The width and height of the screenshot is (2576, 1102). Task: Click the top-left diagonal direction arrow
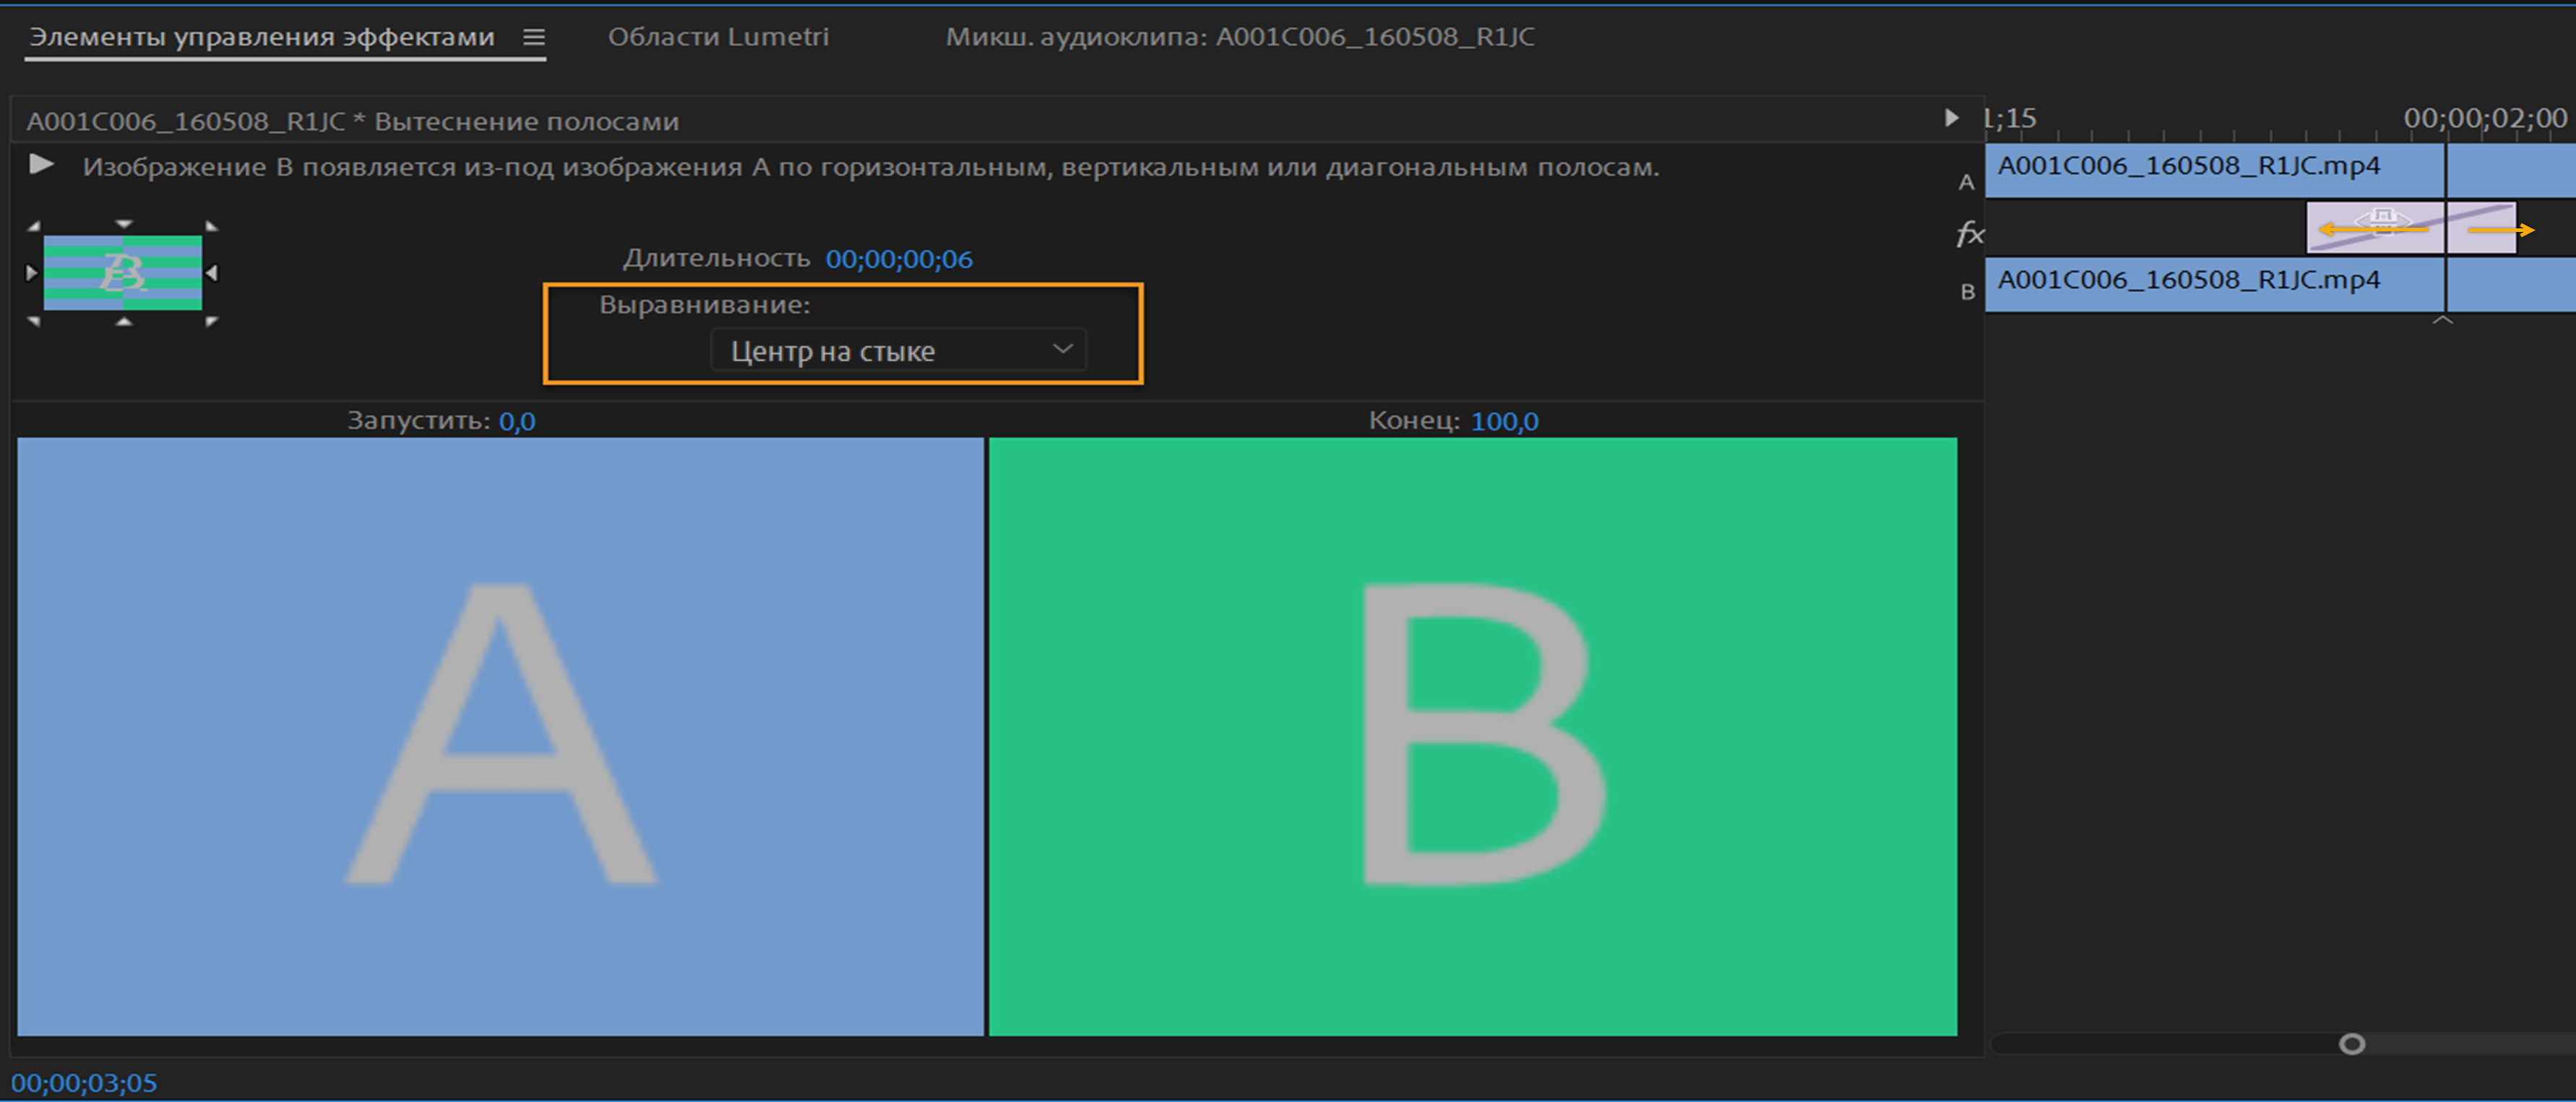34,227
